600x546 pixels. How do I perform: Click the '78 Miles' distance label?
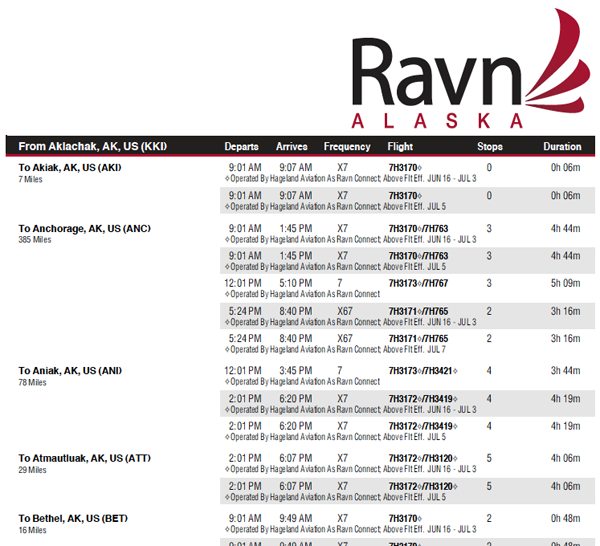point(33,382)
